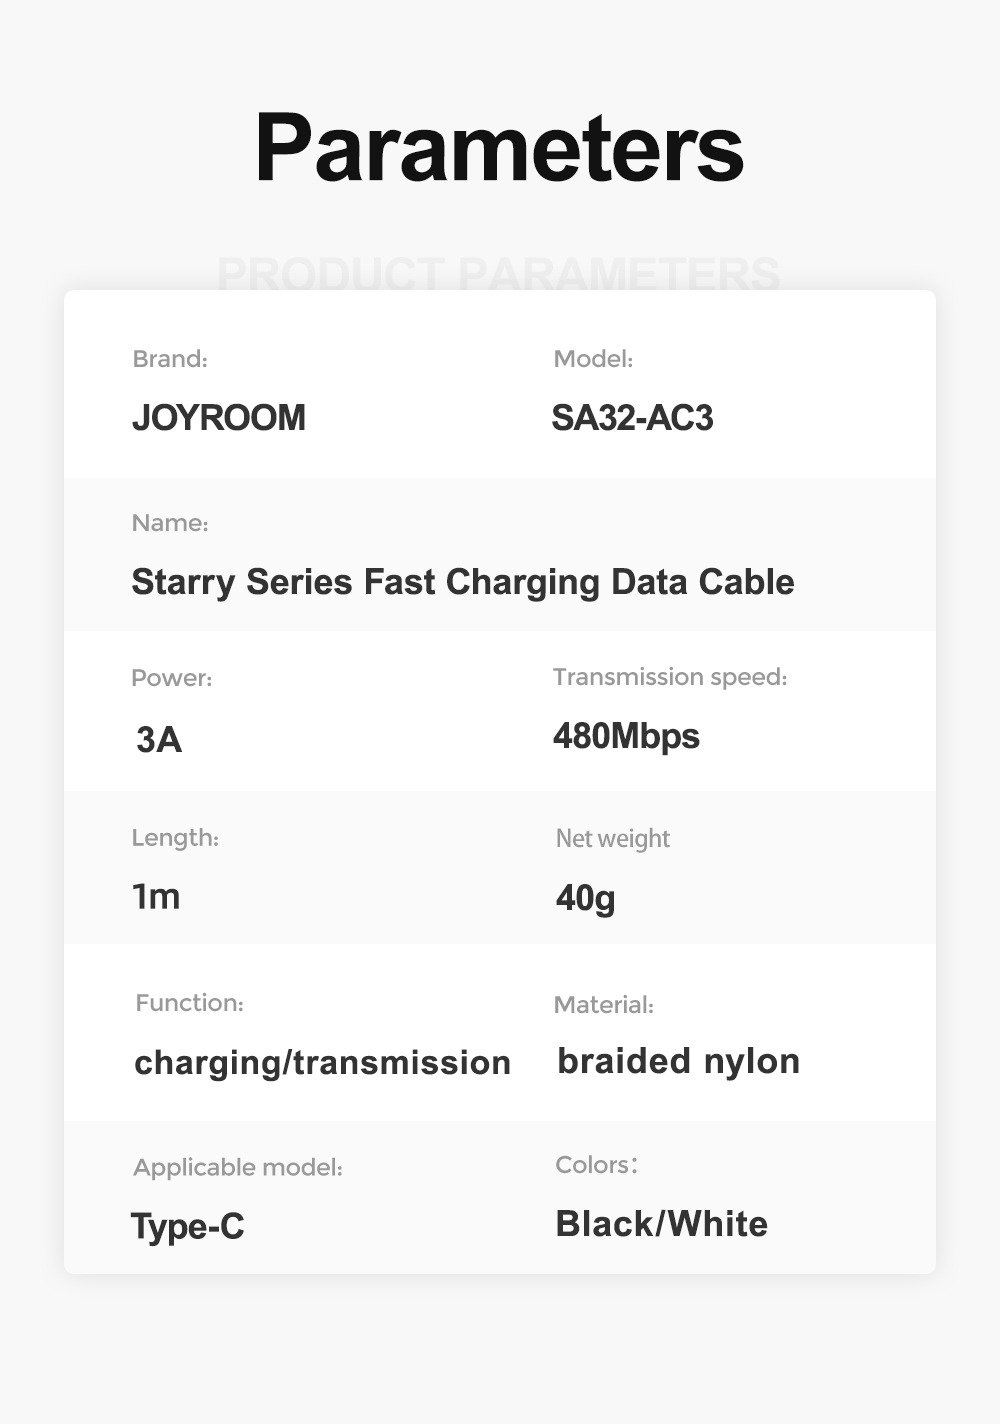Click the "Name:" label

tap(170, 523)
